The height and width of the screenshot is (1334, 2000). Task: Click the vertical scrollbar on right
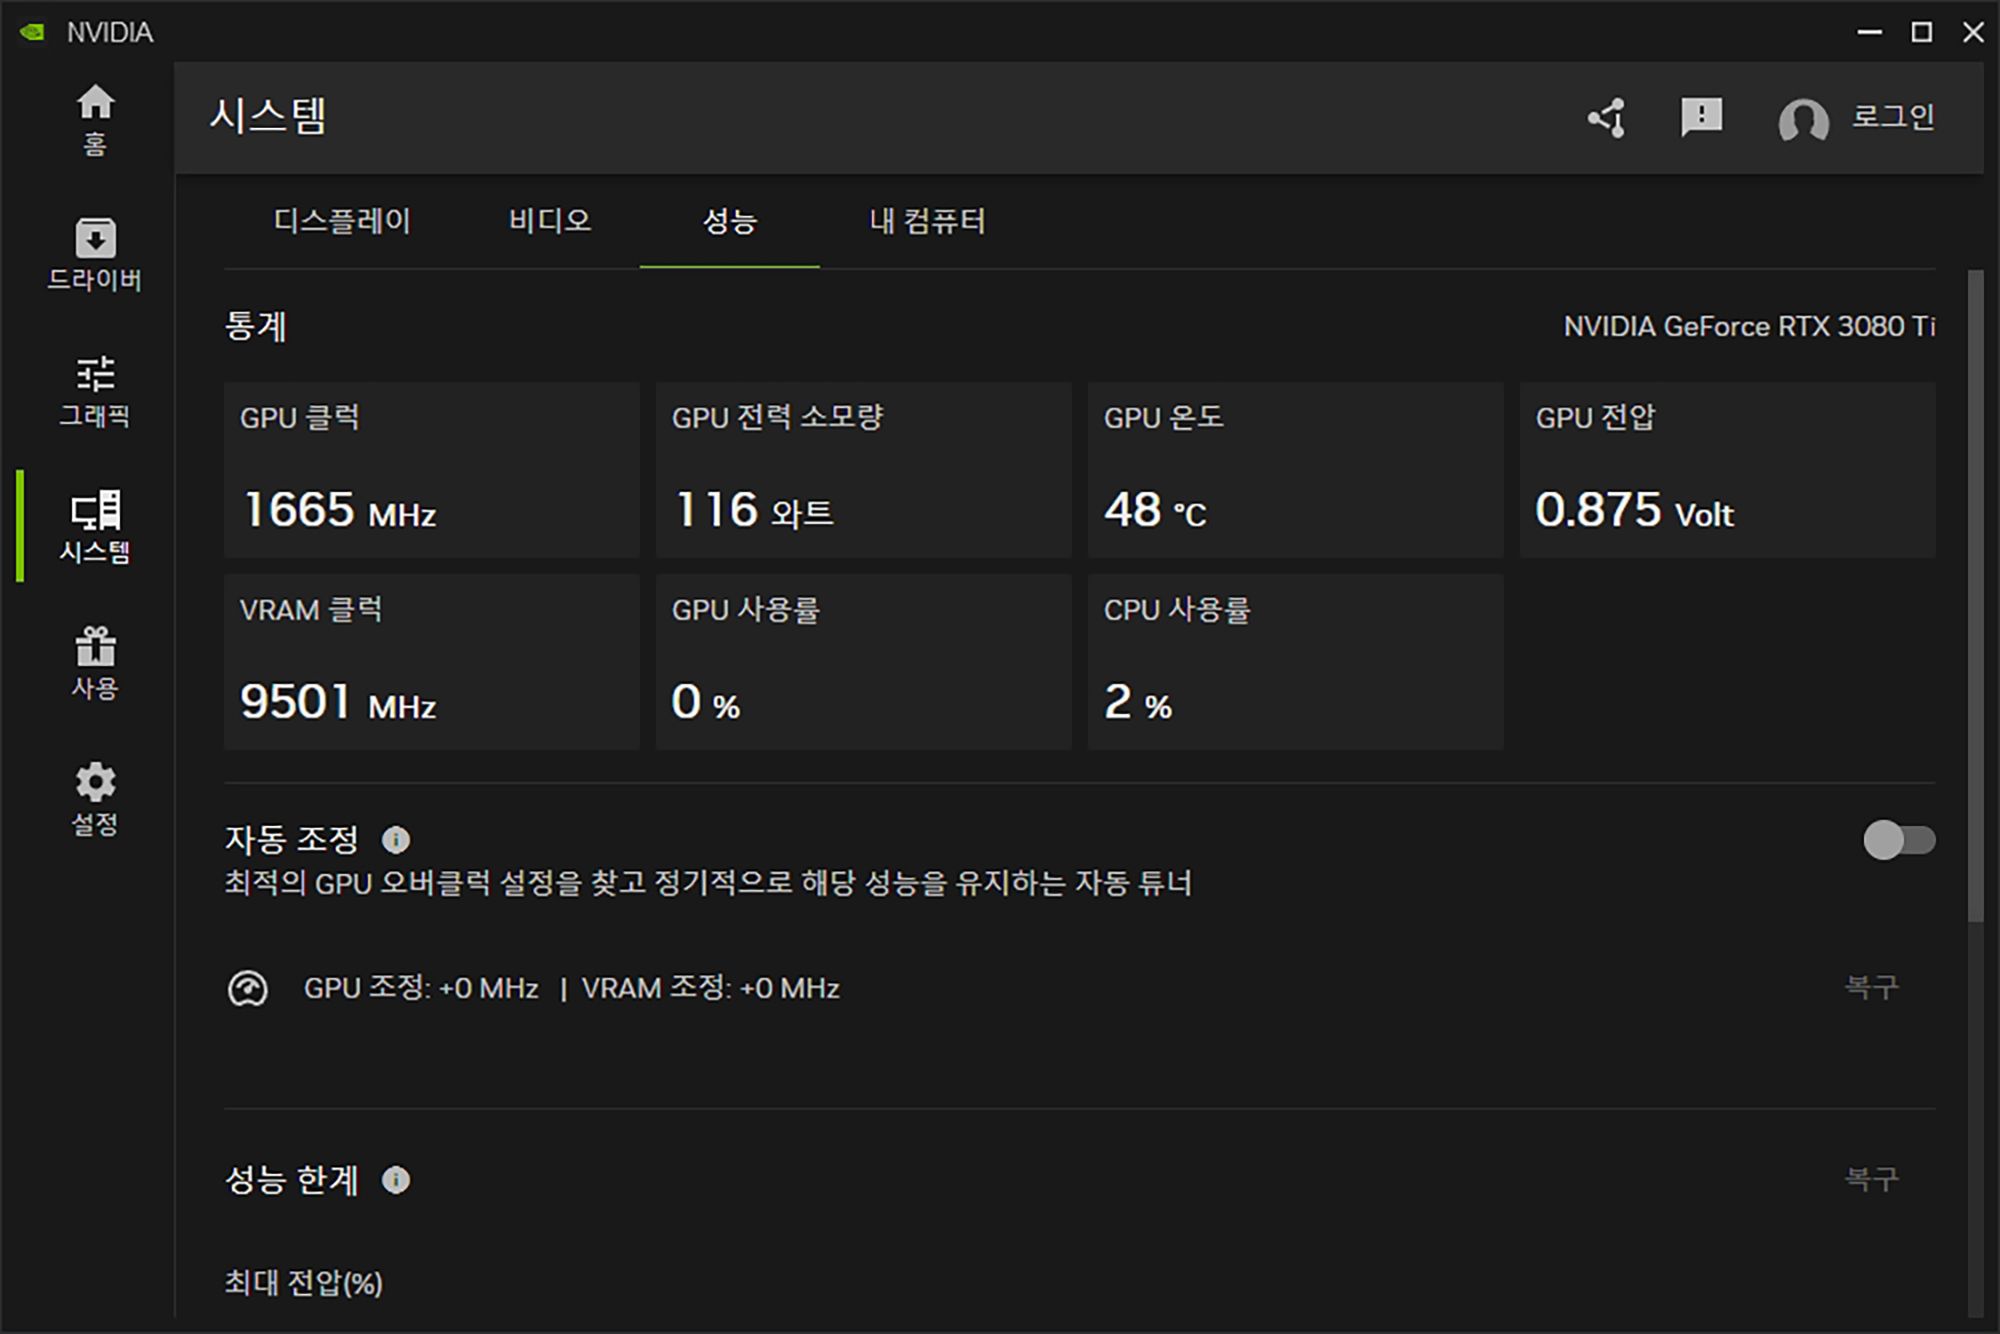(x=1975, y=600)
